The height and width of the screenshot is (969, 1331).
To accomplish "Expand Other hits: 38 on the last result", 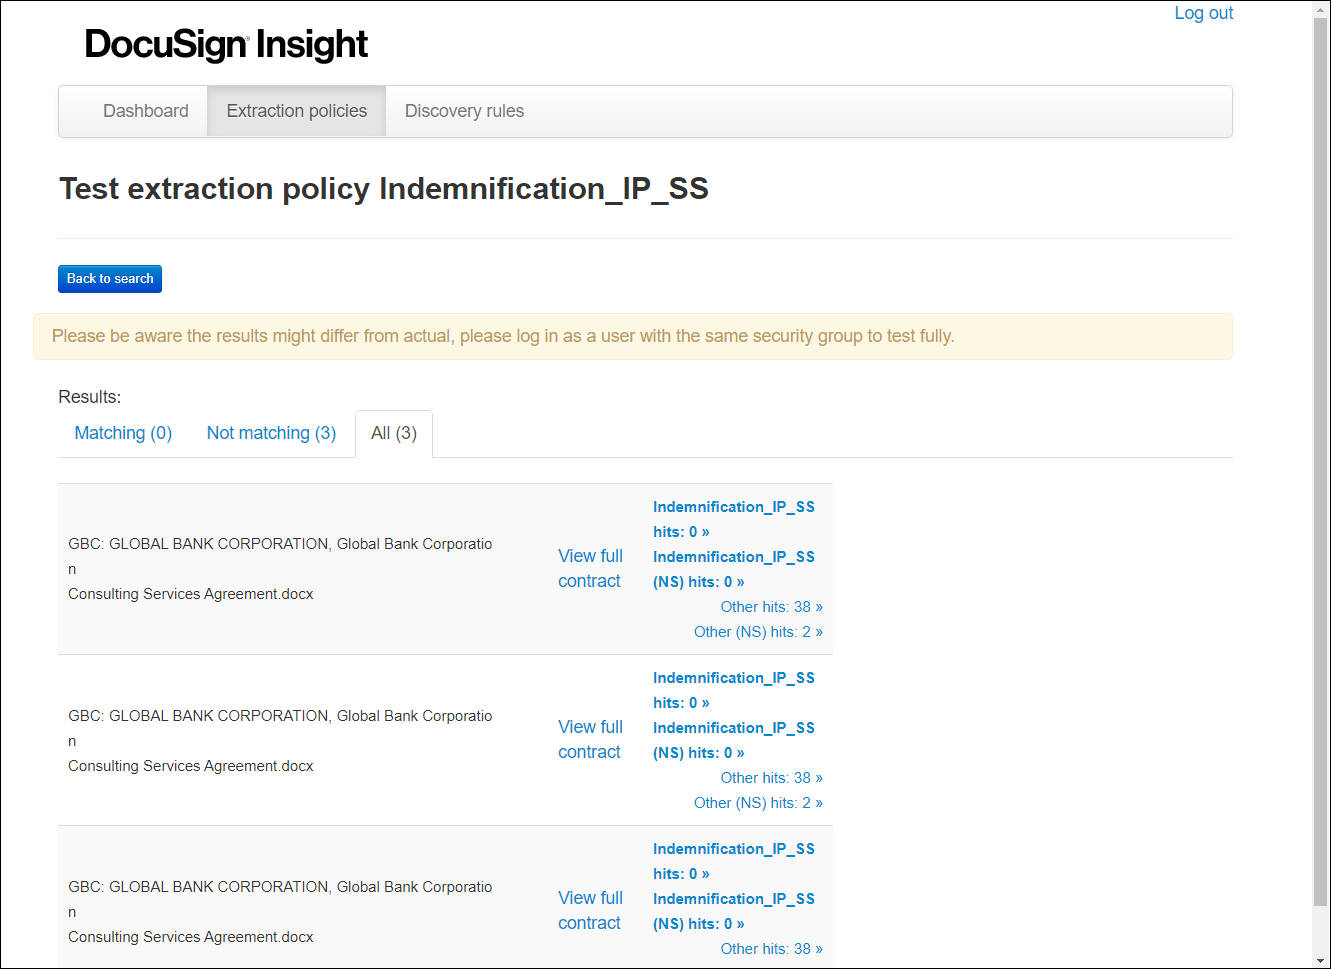I will [771, 948].
